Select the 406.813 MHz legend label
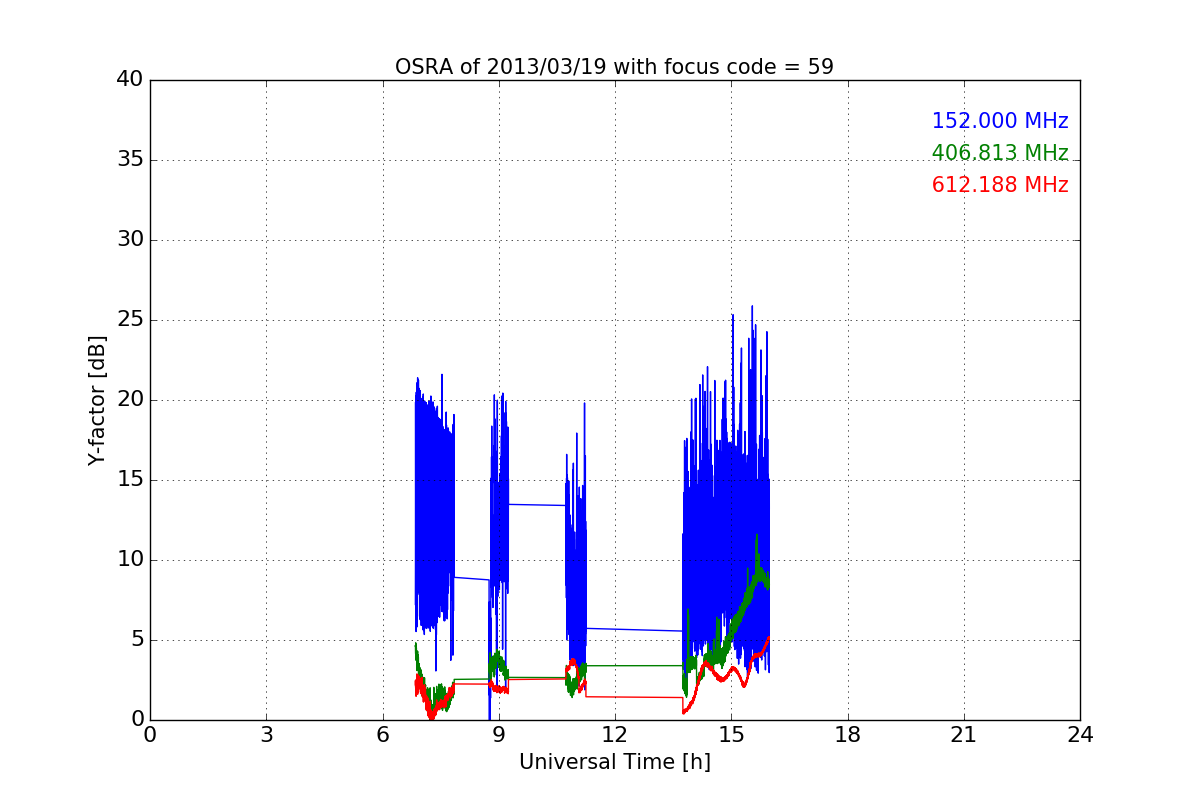1200x800 pixels. [x=1000, y=153]
